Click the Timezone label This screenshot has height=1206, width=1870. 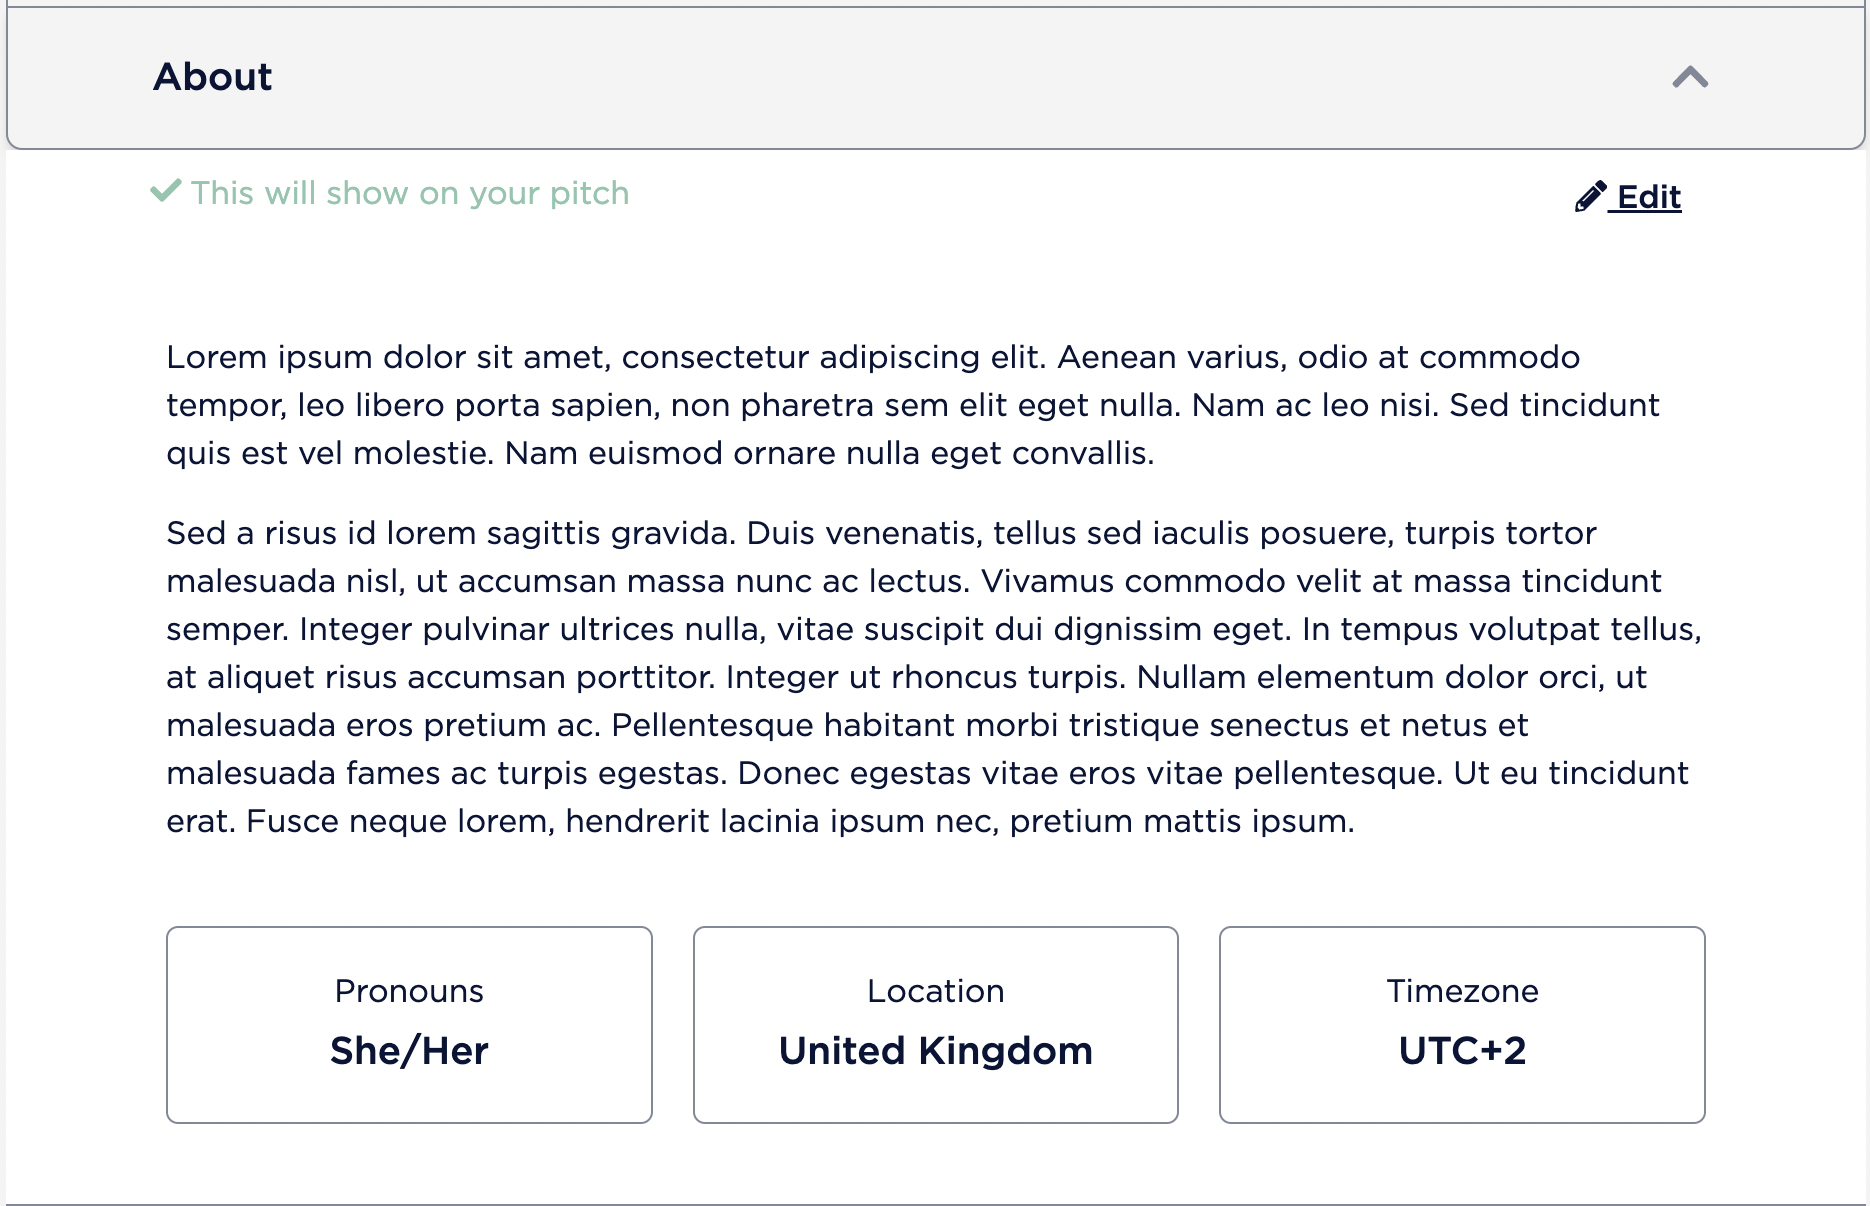1462,991
